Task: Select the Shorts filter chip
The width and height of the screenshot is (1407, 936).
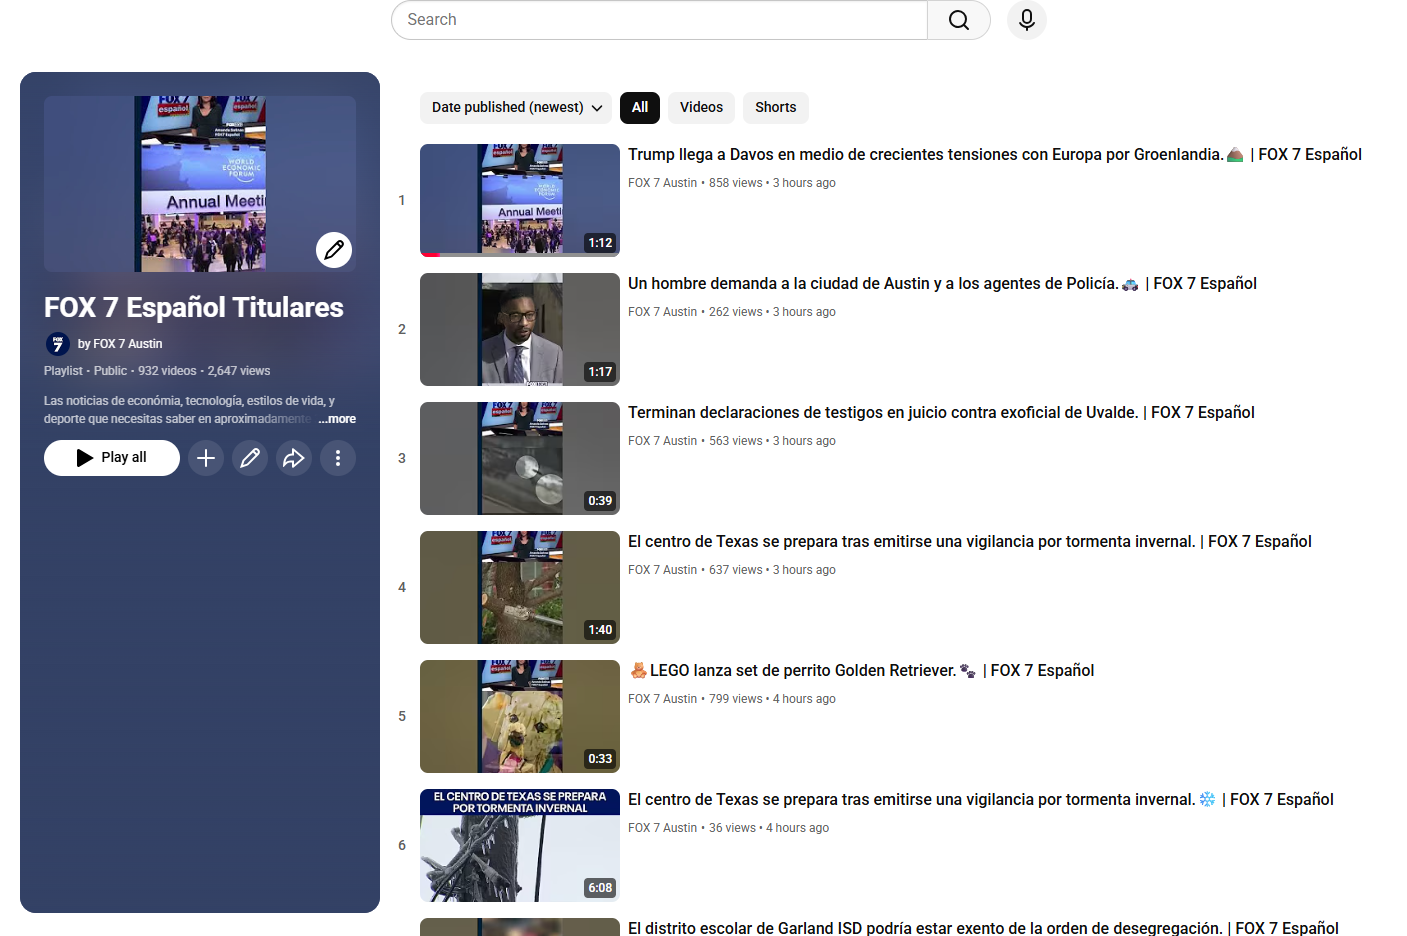Action: [775, 108]
